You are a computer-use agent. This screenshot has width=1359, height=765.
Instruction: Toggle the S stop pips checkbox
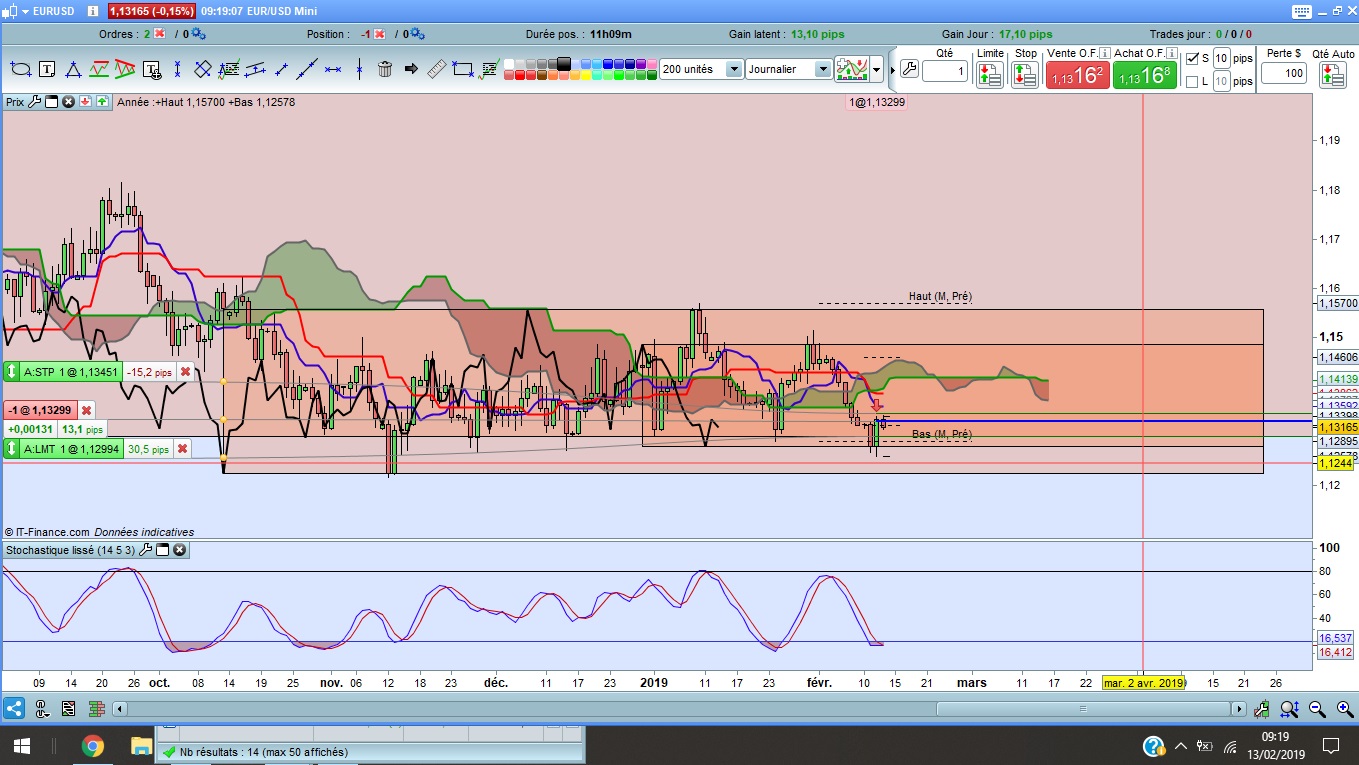click(x=1192, y=58)
